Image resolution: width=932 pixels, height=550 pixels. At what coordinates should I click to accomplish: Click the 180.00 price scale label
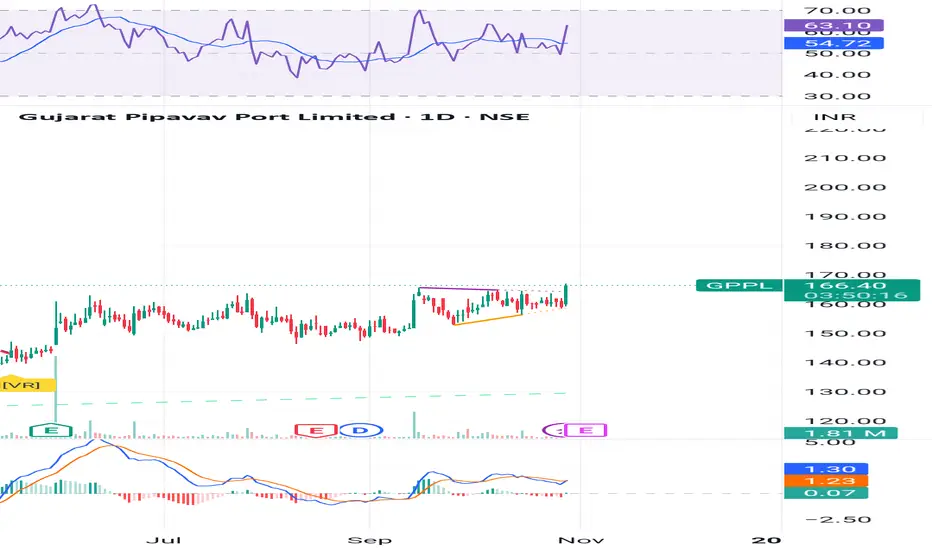[x=845, y=246]
